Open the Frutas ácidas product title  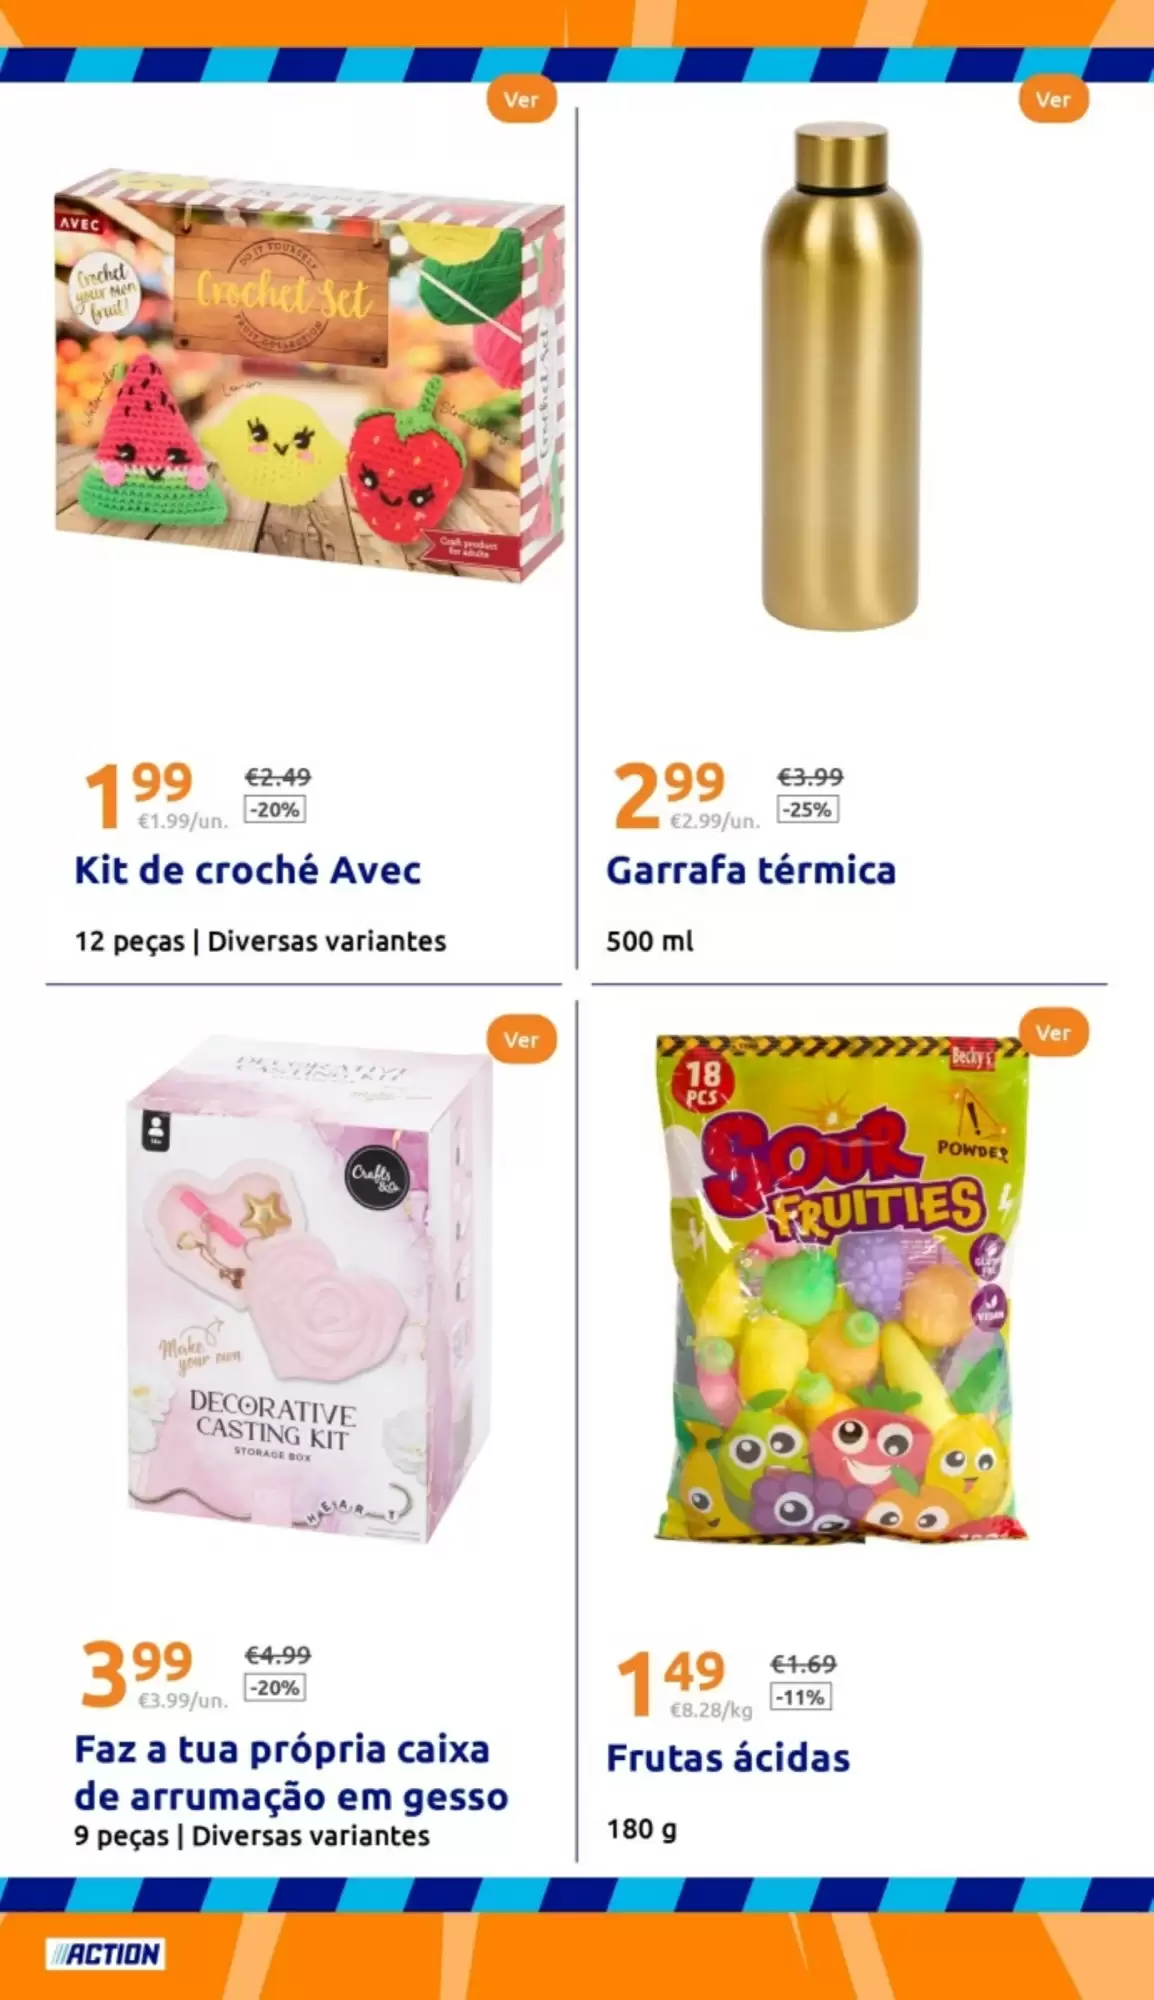click(728, 1758)
